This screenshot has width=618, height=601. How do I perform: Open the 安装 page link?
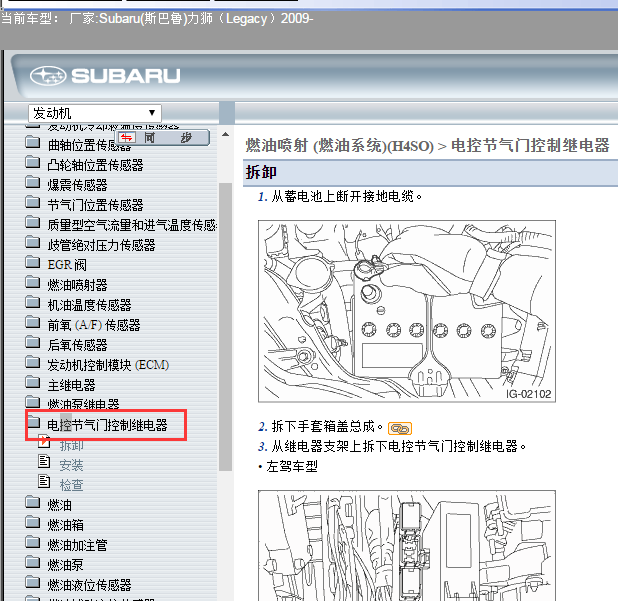click(71, 465)
